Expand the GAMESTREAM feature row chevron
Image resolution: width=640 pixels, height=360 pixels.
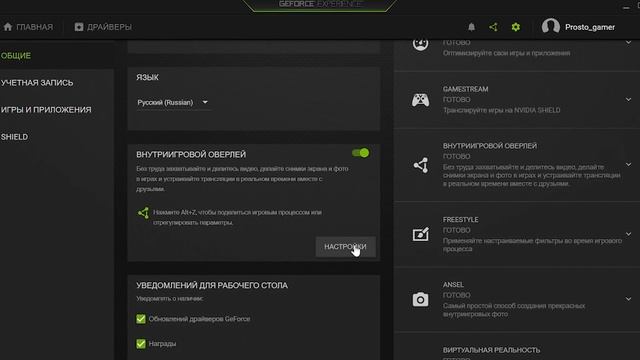(628, 100)
